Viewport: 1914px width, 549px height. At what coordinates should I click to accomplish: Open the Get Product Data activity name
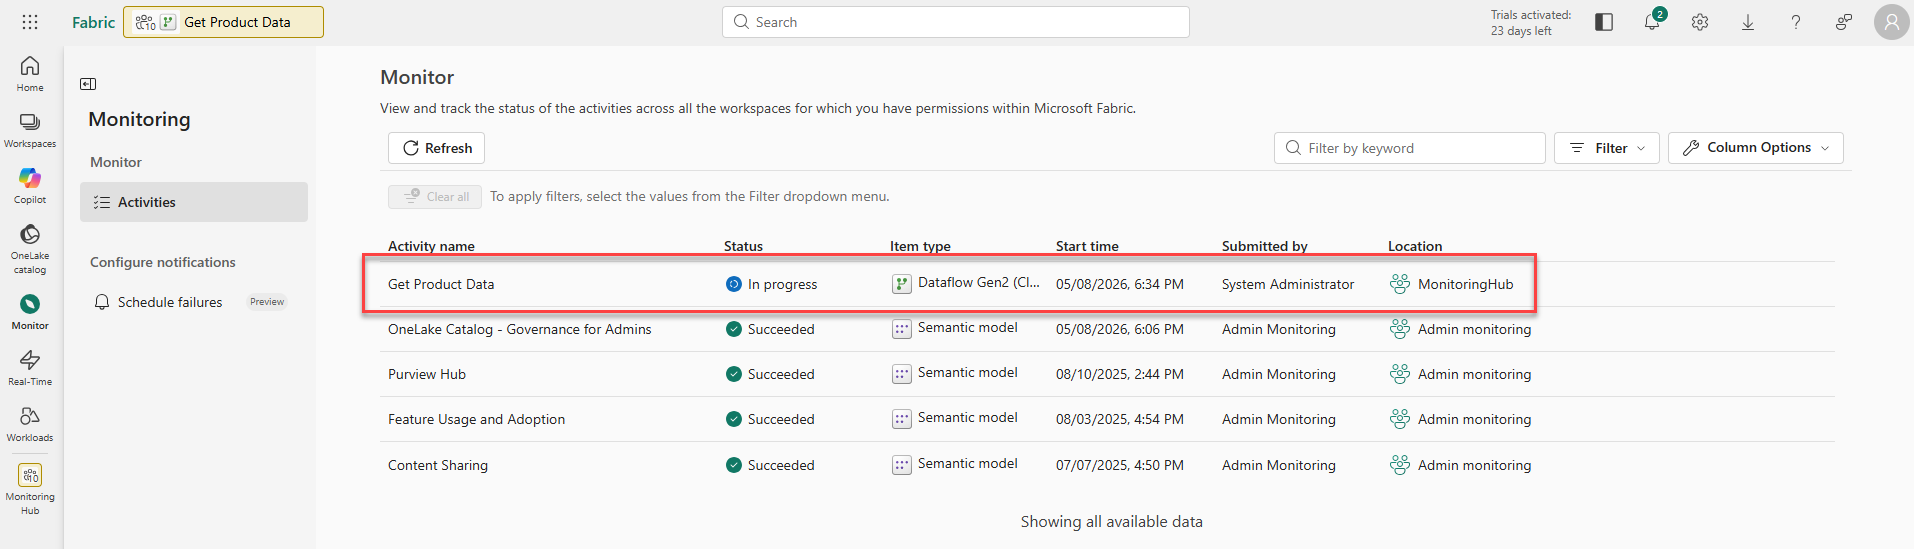point(441,284)
